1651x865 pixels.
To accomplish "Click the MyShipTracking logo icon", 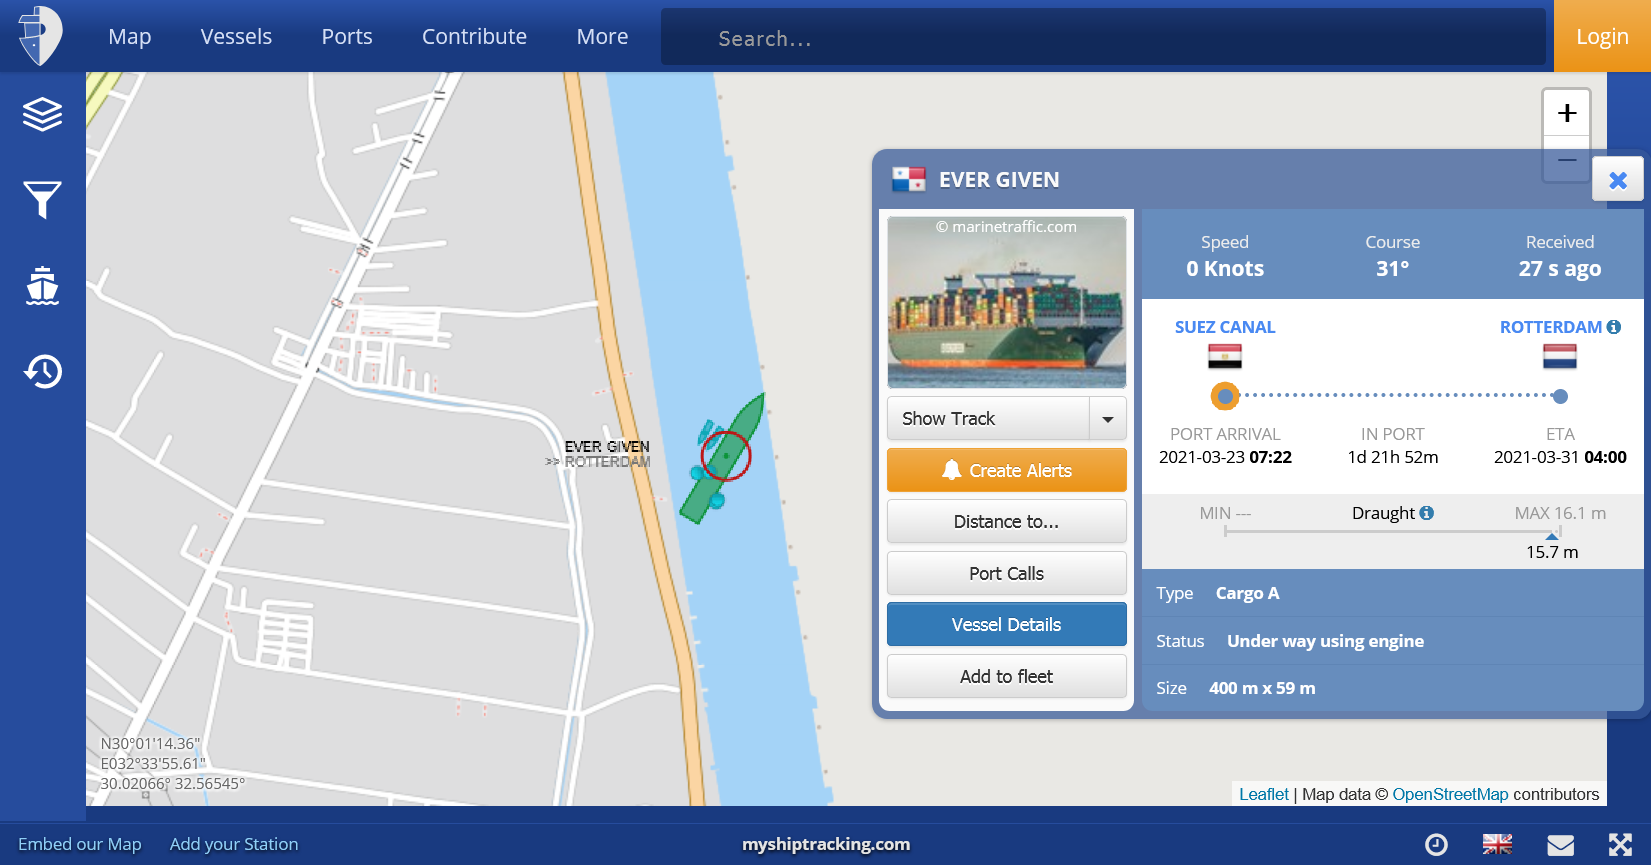I will click(40, 36).
